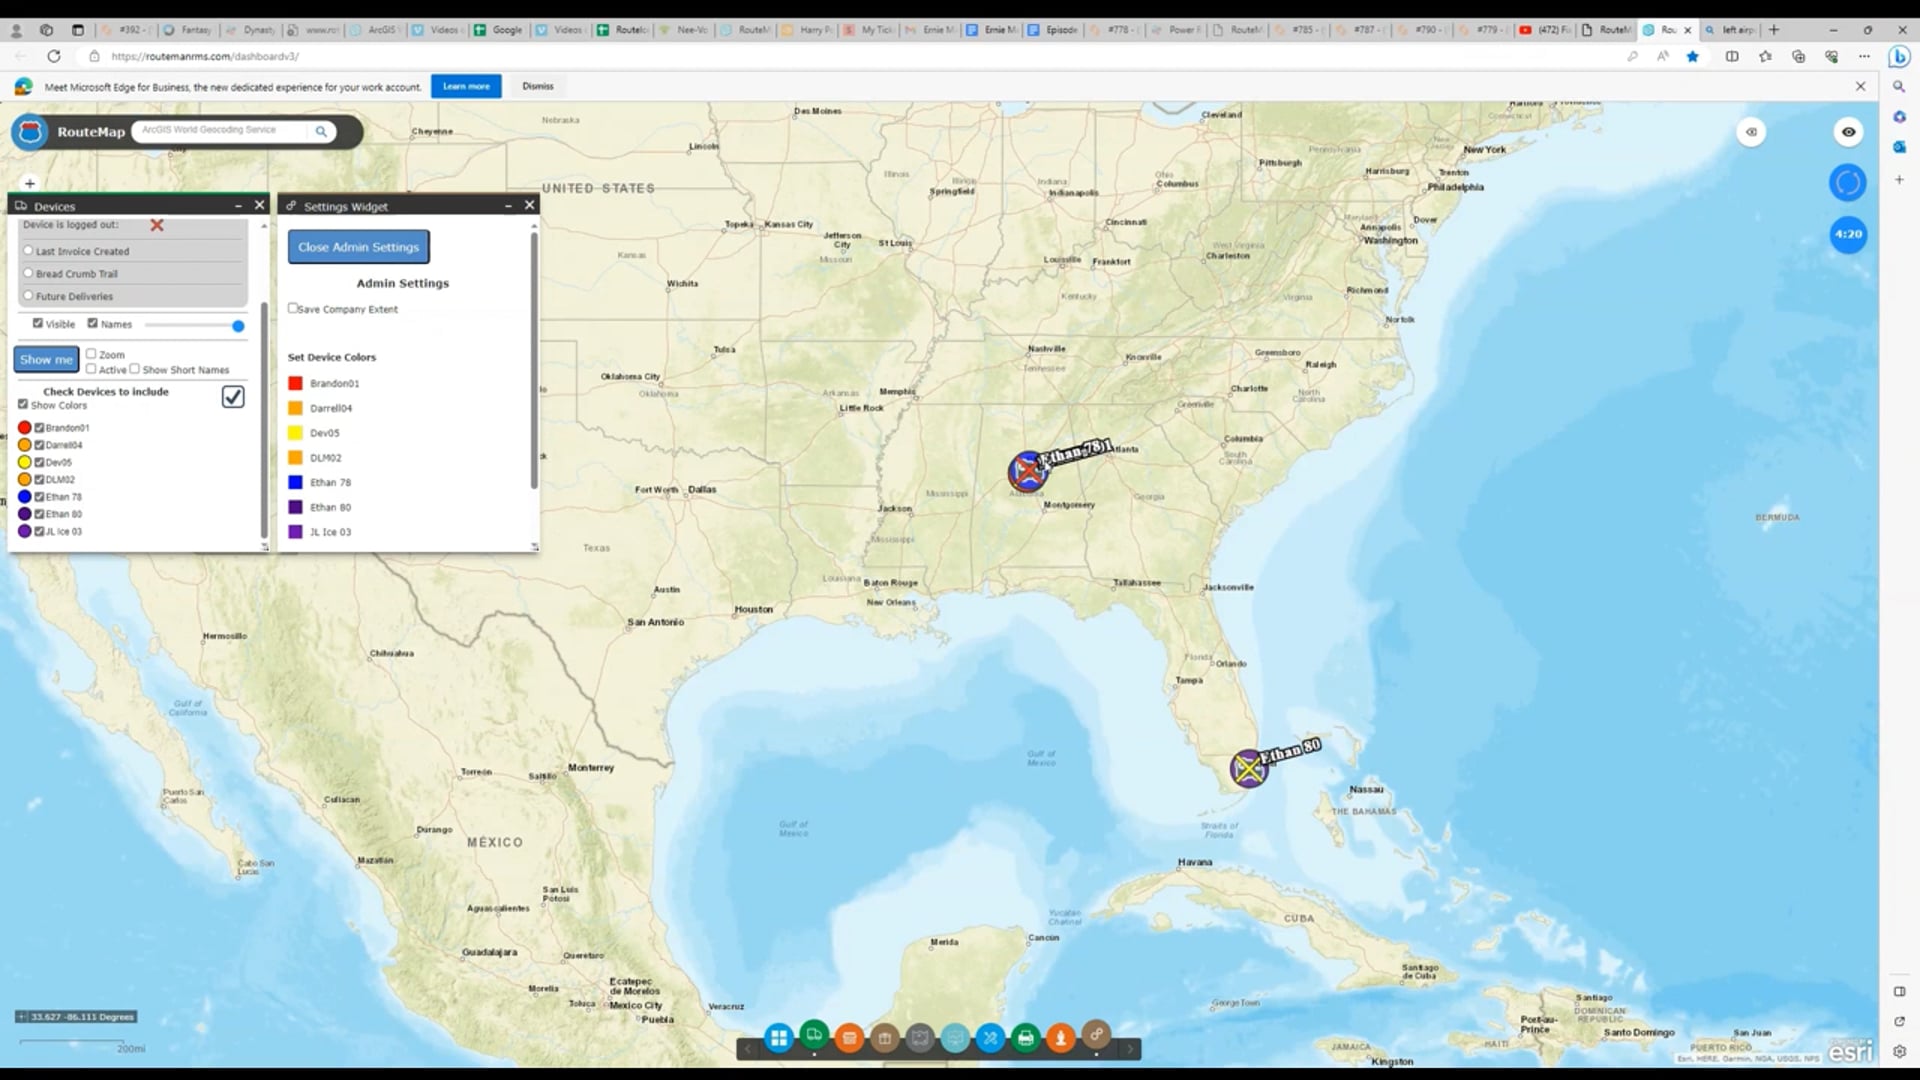Image resolution: width=1920 pixels, height=1080 pixels.
Task: Dismiss the Edge for Business banner
Action: click(538, 86)
